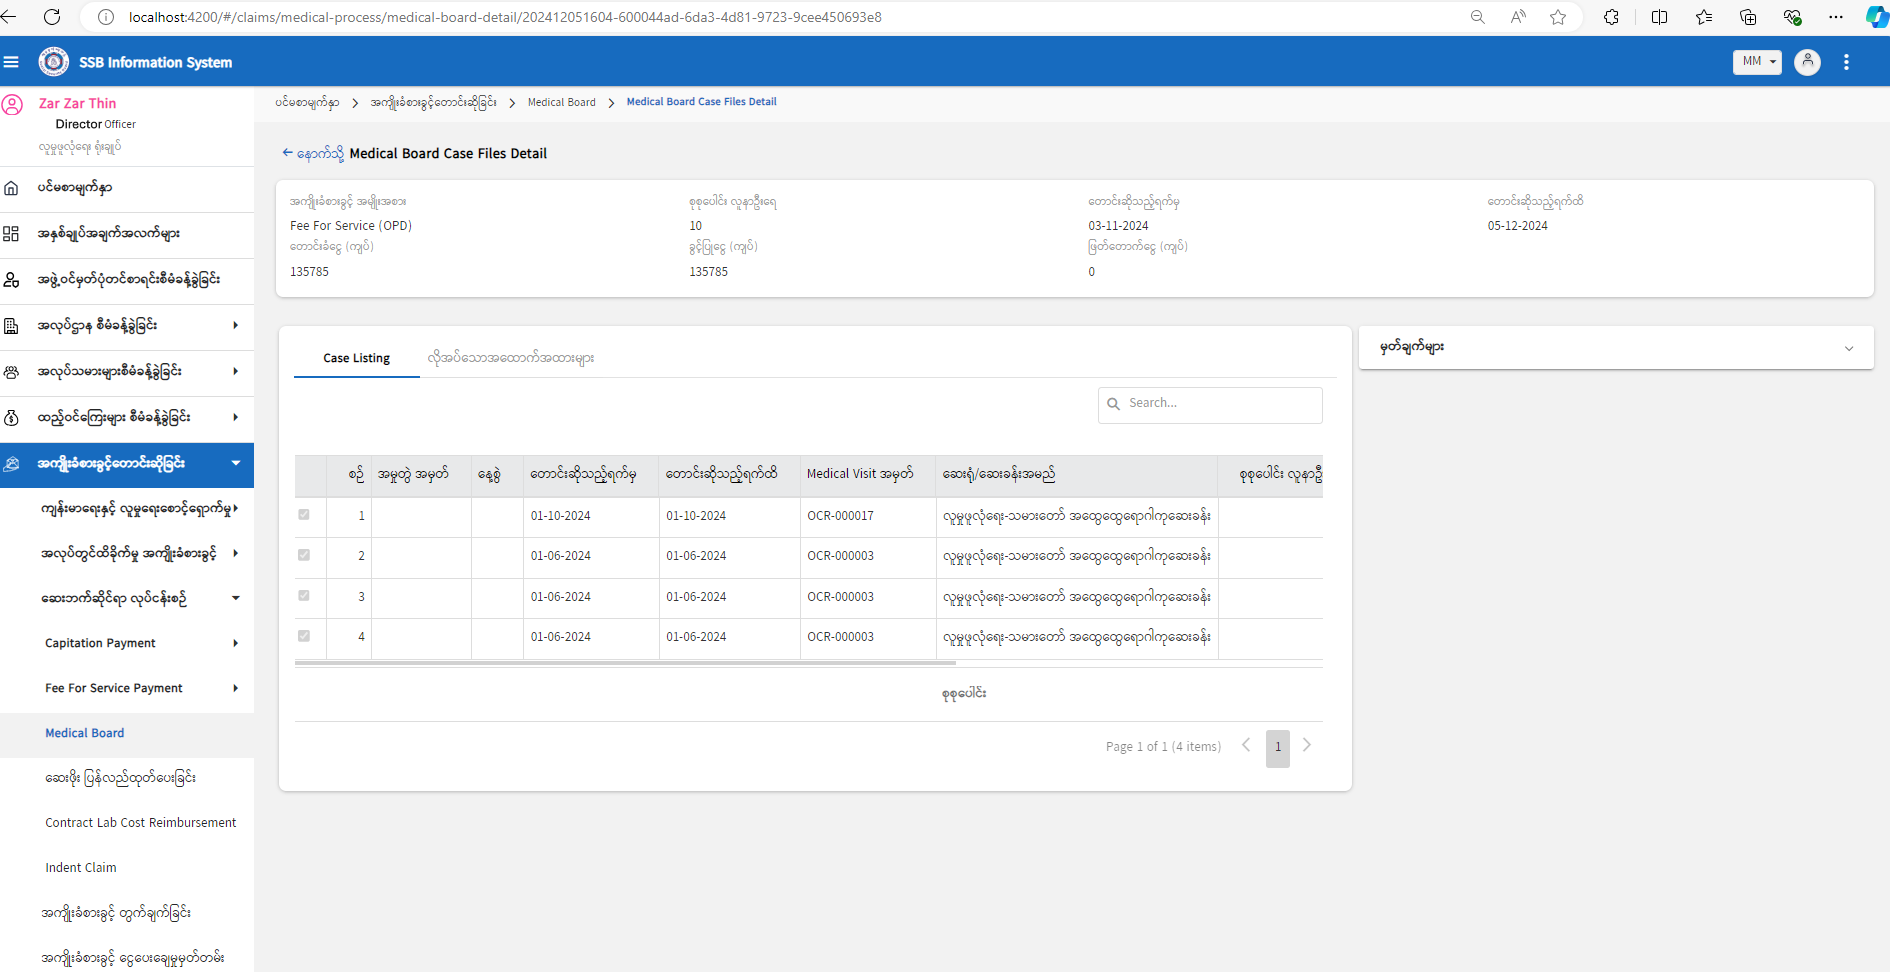Click page 1 pagination button
Screen dimensions: 1890x972
pos(1277,747)
